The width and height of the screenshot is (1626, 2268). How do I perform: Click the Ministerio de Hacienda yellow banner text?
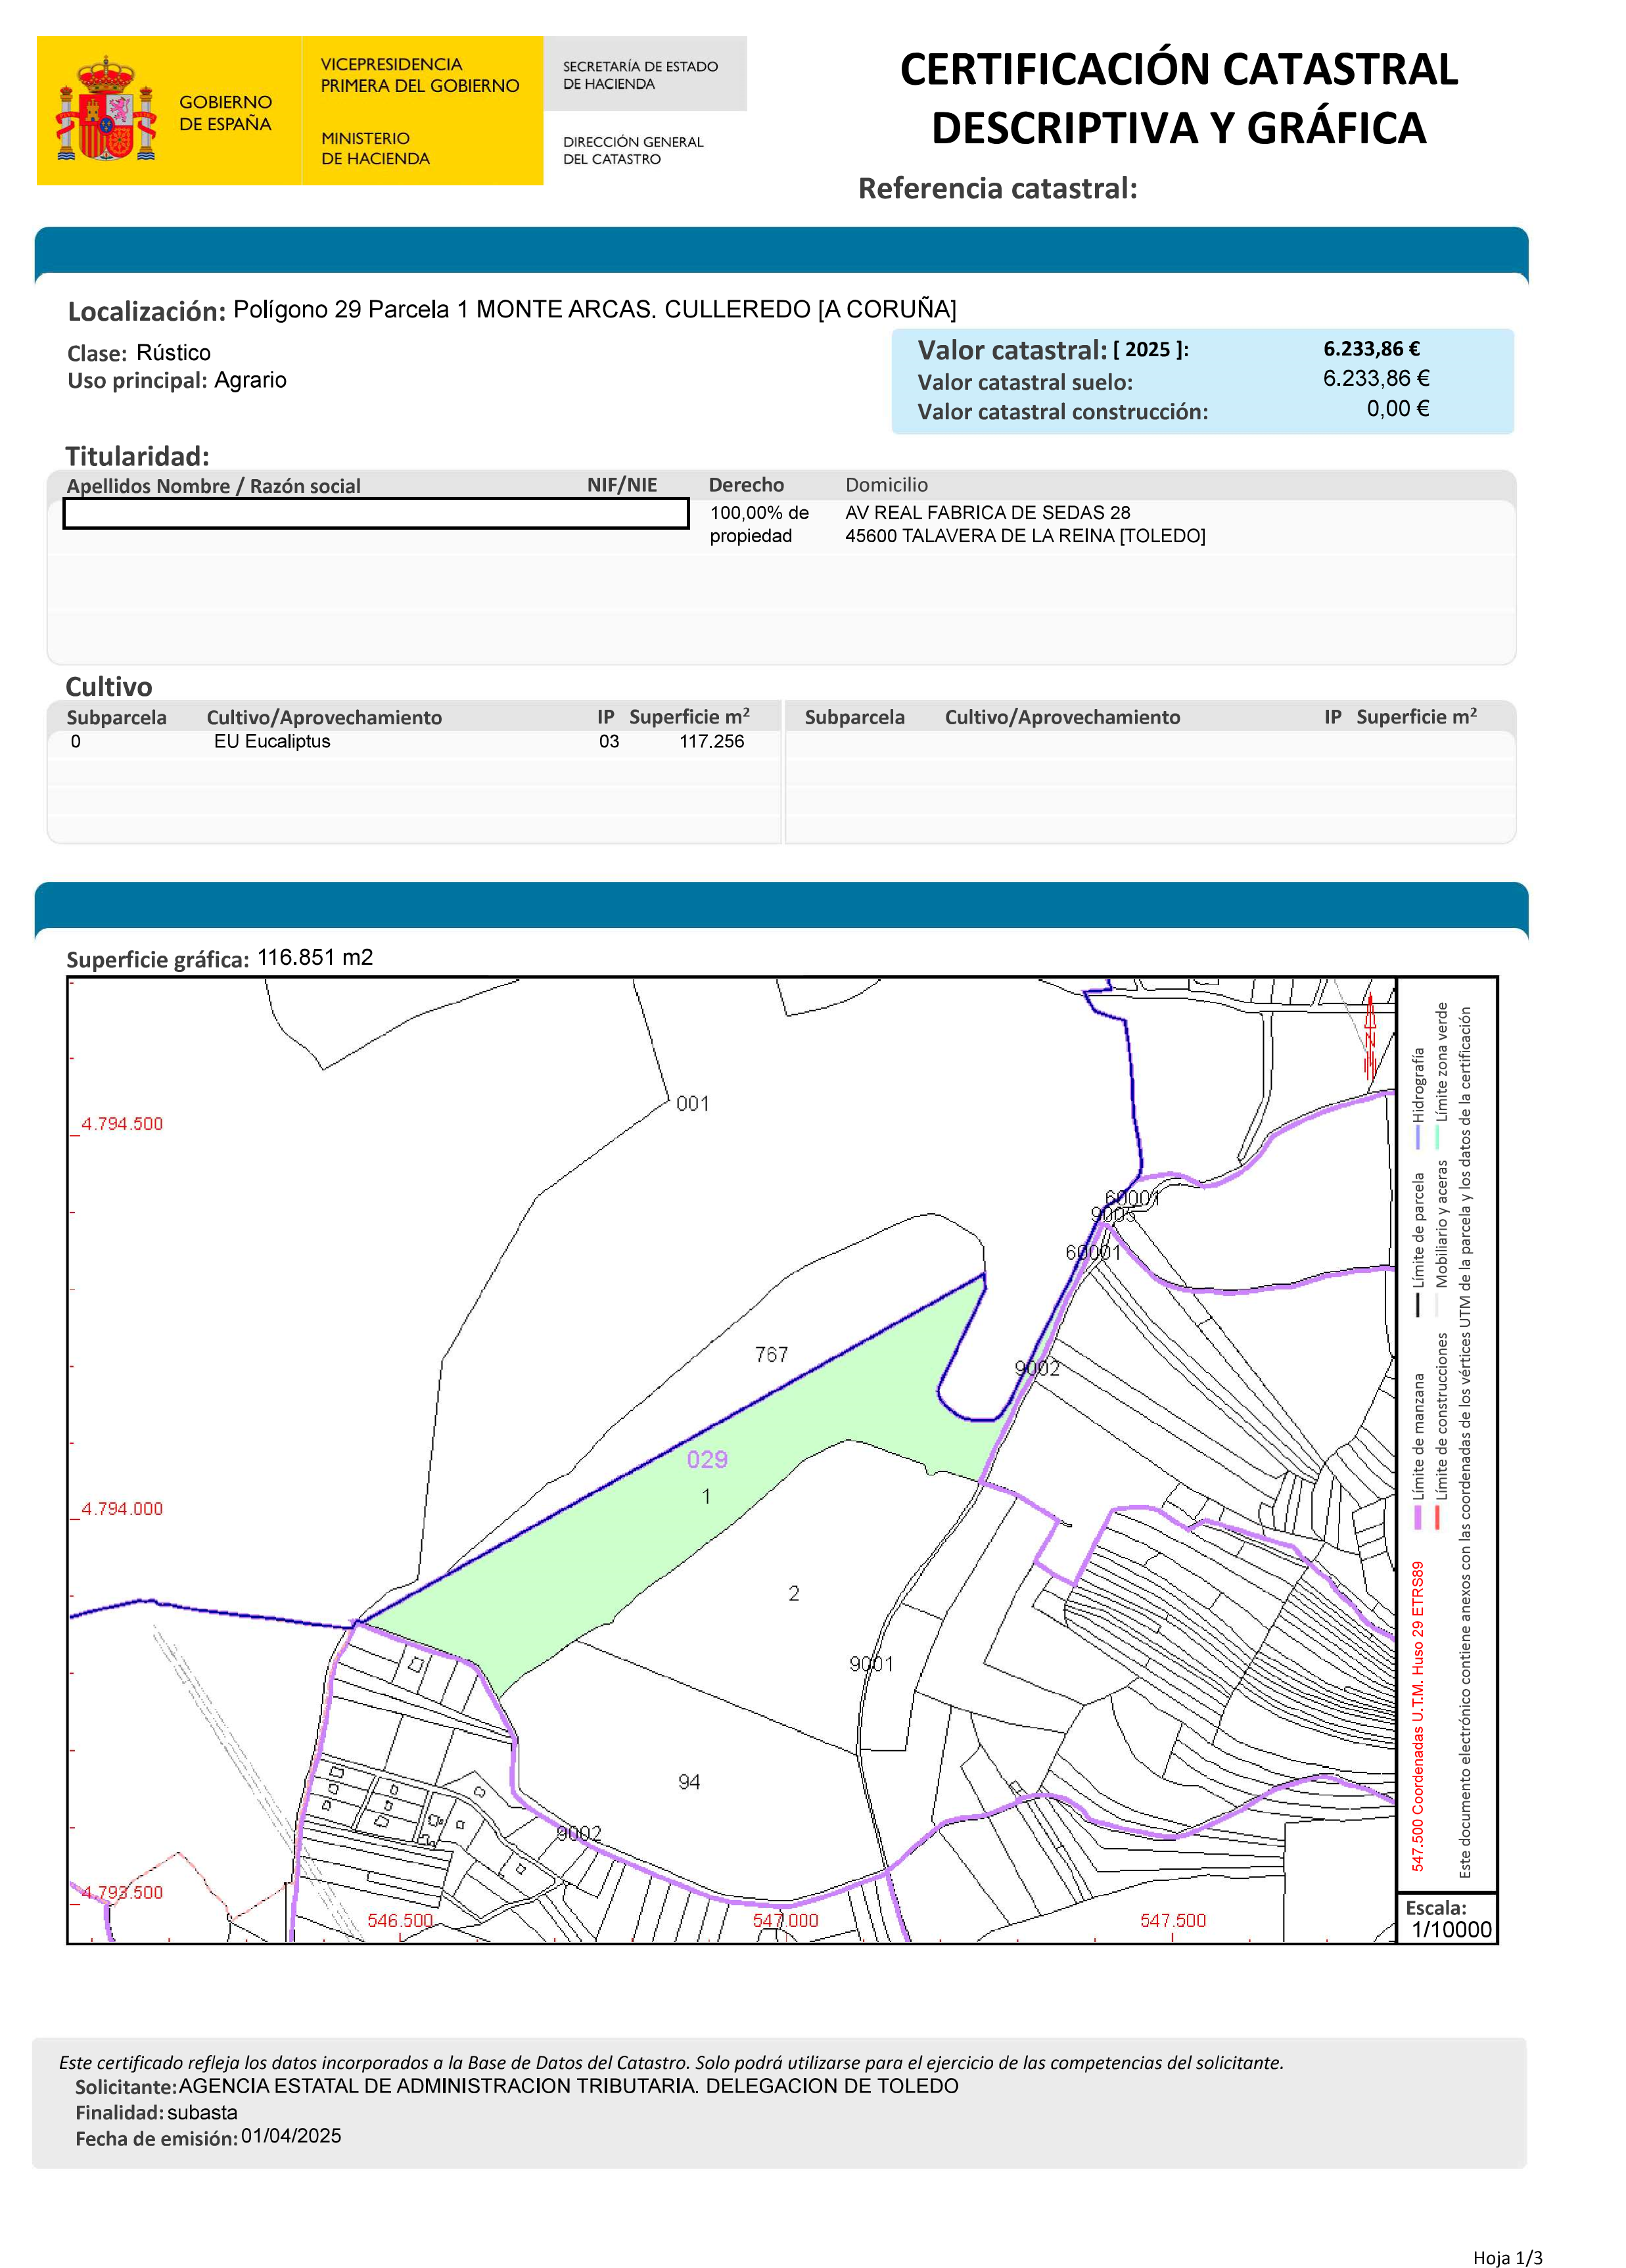pyautogui.click(x=375, y=148)
